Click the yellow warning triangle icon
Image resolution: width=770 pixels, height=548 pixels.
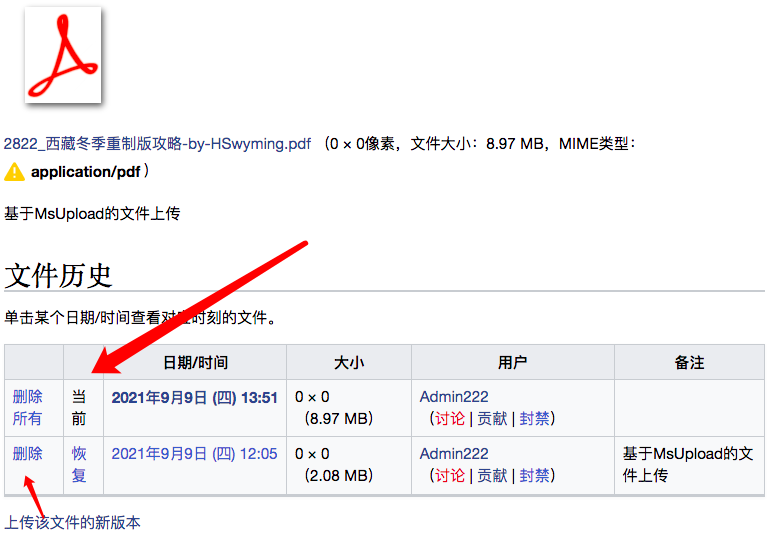tap(14, 172)
